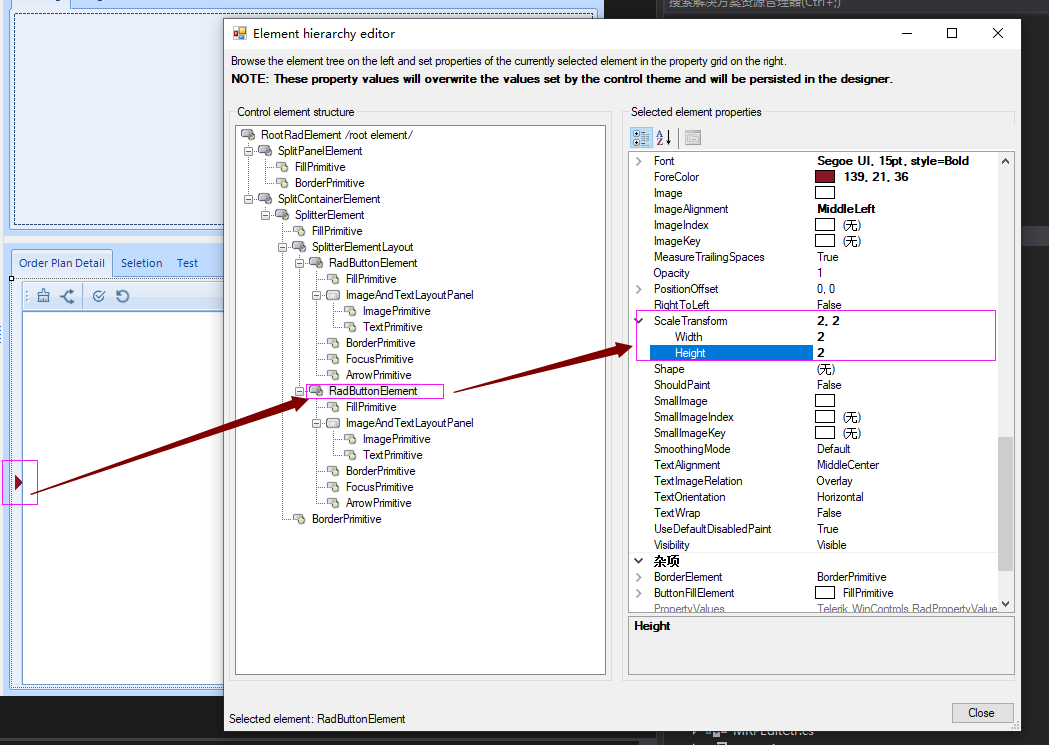Click the Close button

click(981, 712)
